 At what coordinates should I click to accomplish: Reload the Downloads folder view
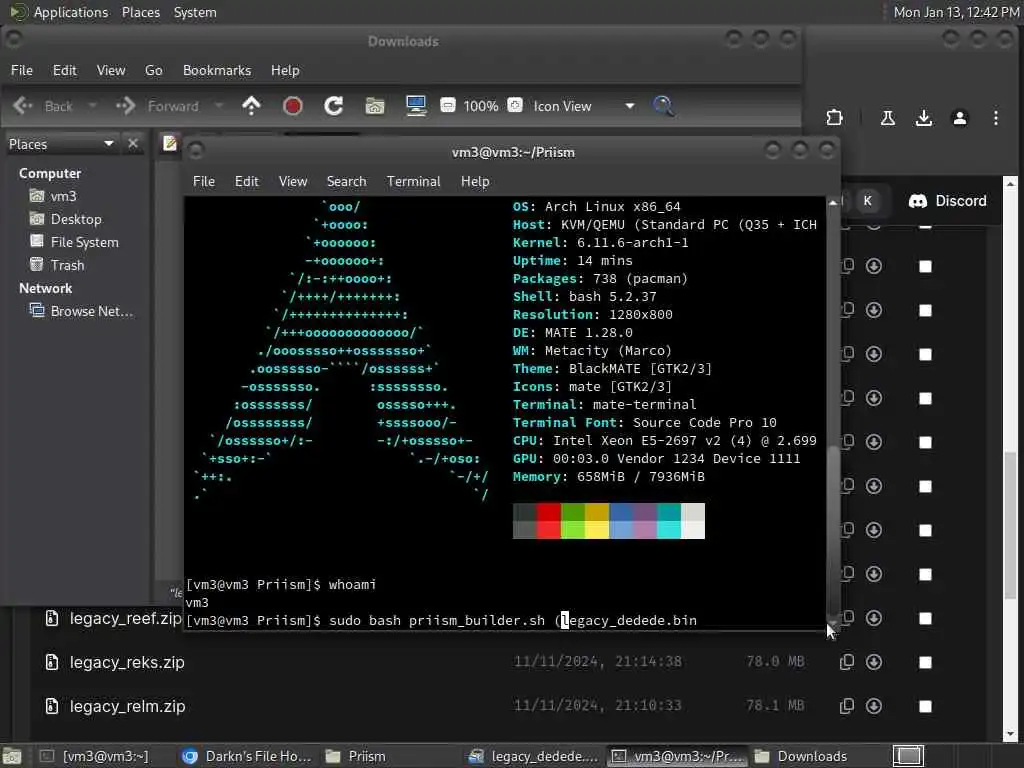pos(334,106)
